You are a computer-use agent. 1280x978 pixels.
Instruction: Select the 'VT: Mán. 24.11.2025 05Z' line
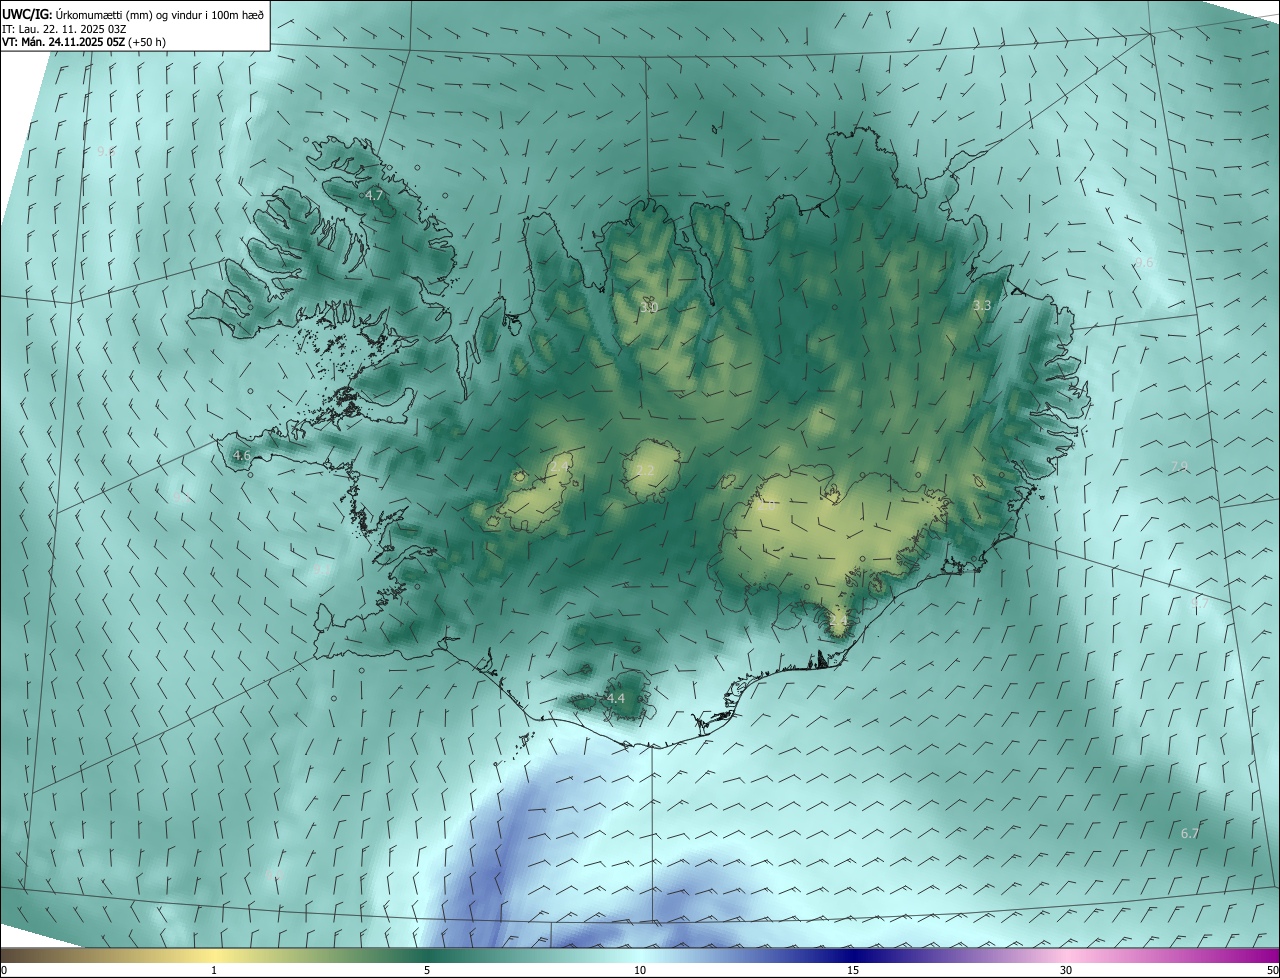click(x=63, y=42)
